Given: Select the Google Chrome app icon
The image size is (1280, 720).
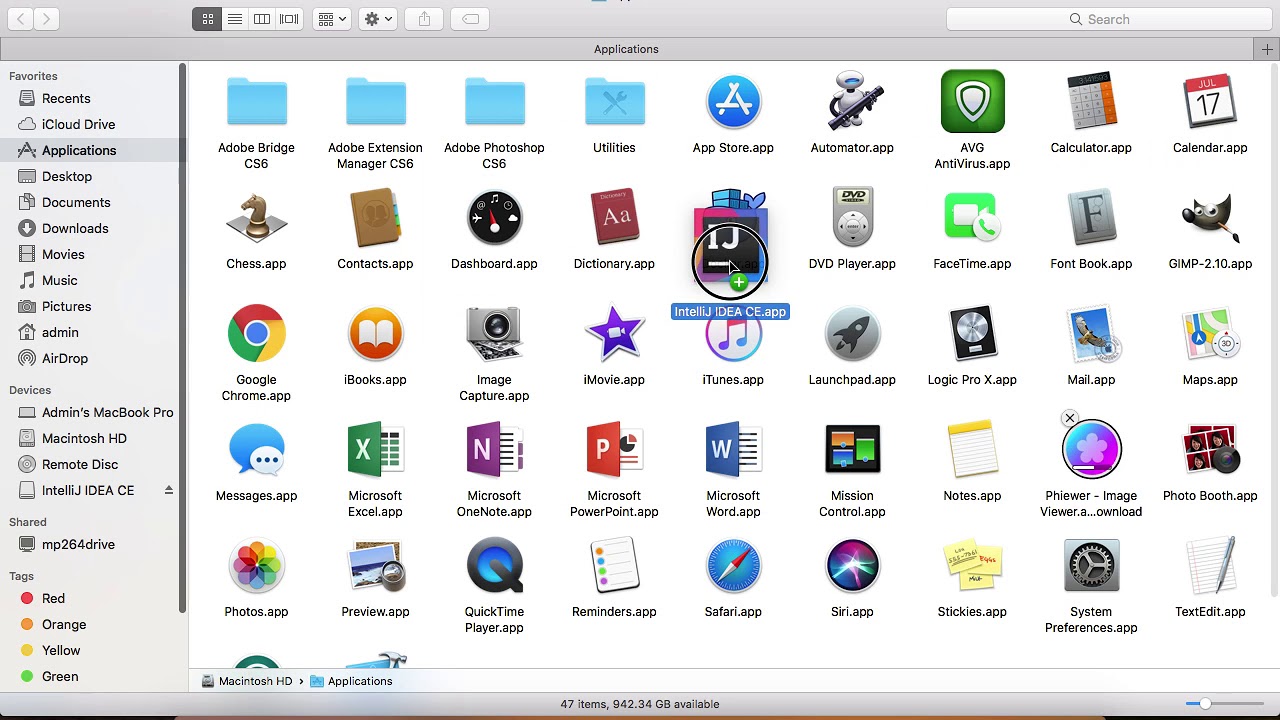Looking at the screenshot, I should tap(256, 333).
